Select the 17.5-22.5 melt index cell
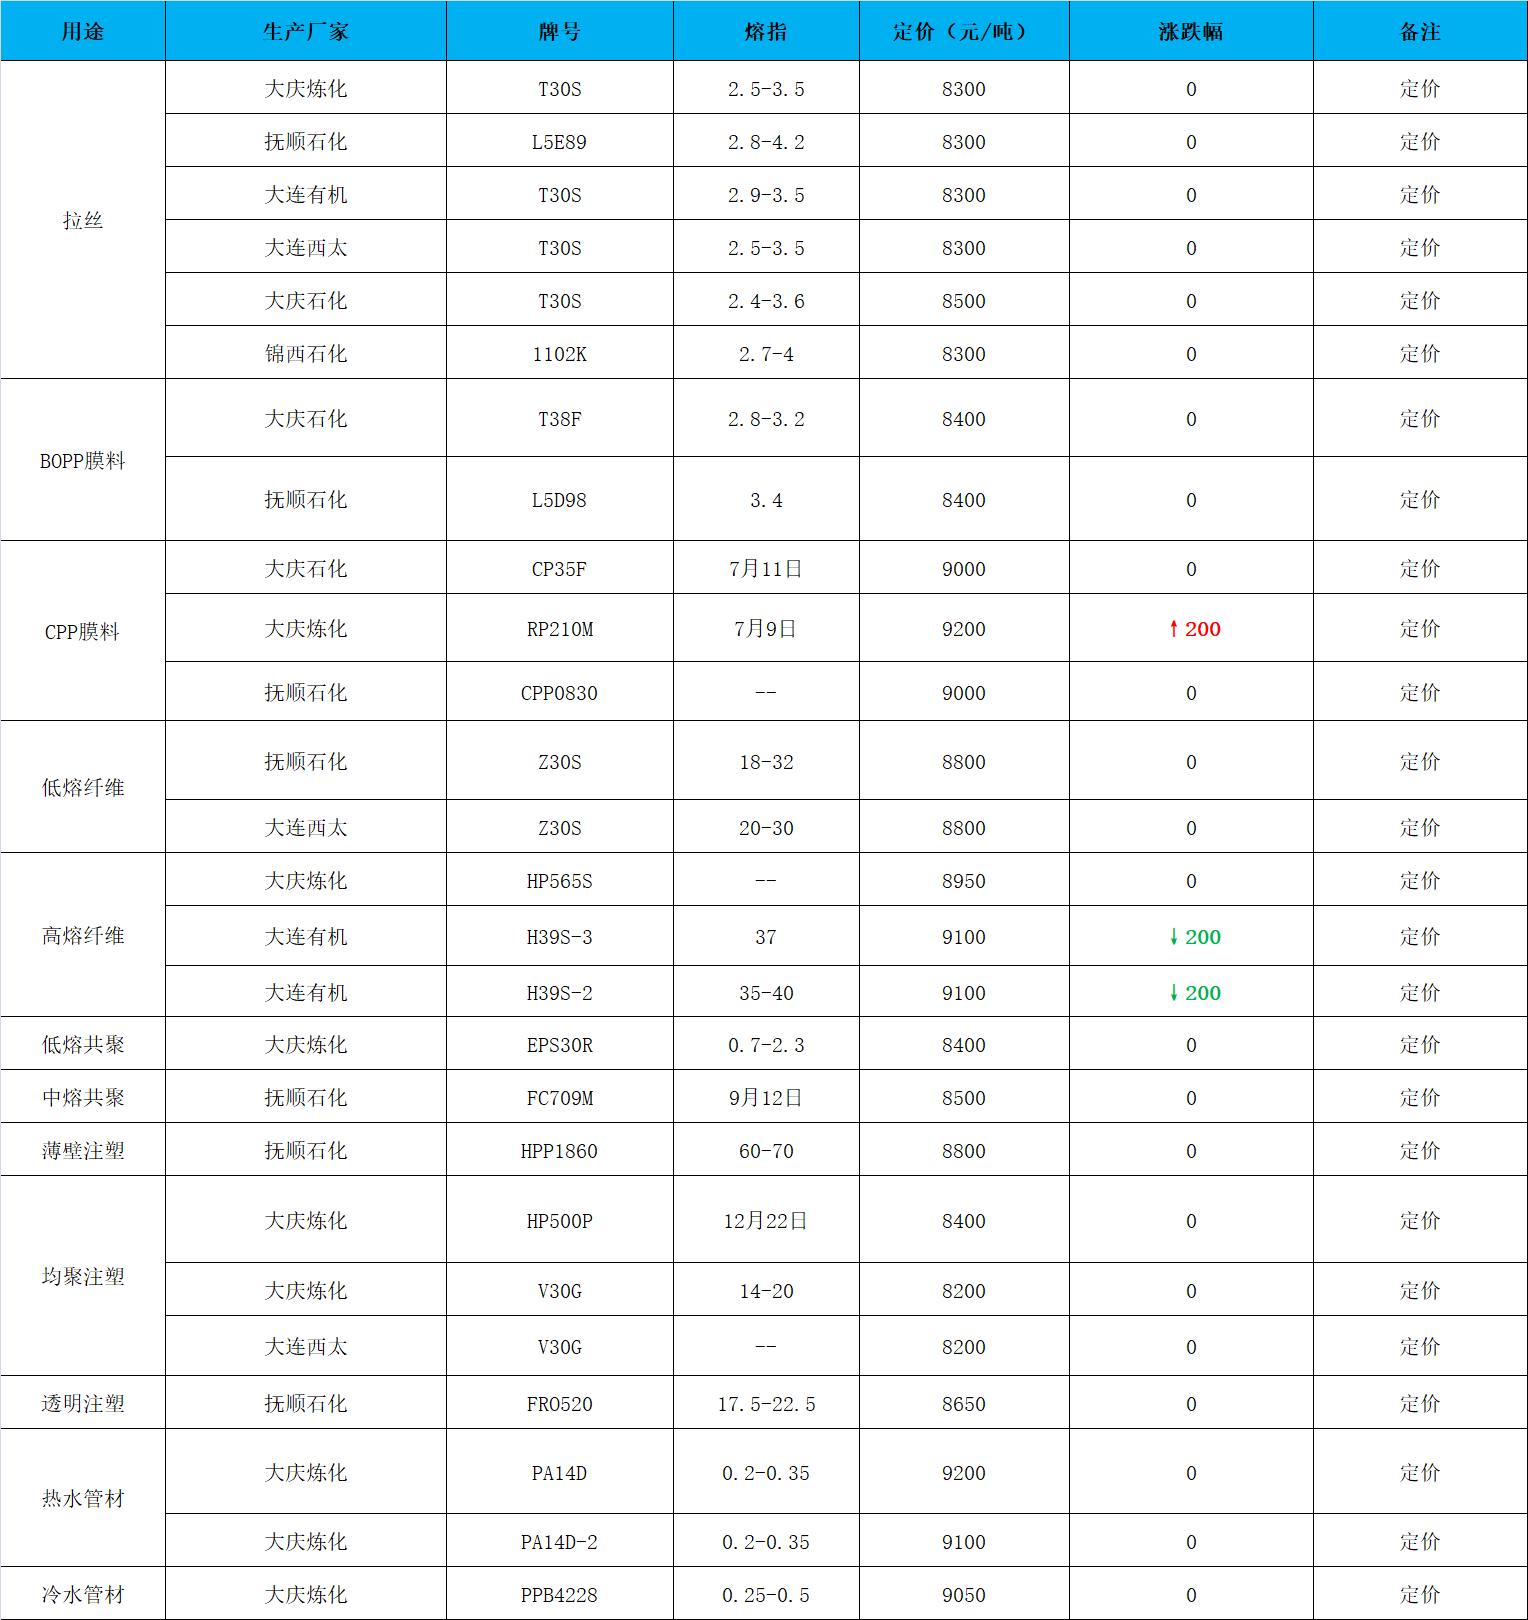The height and width of the screenshot is (1620, 1528). click(765, 1403)
